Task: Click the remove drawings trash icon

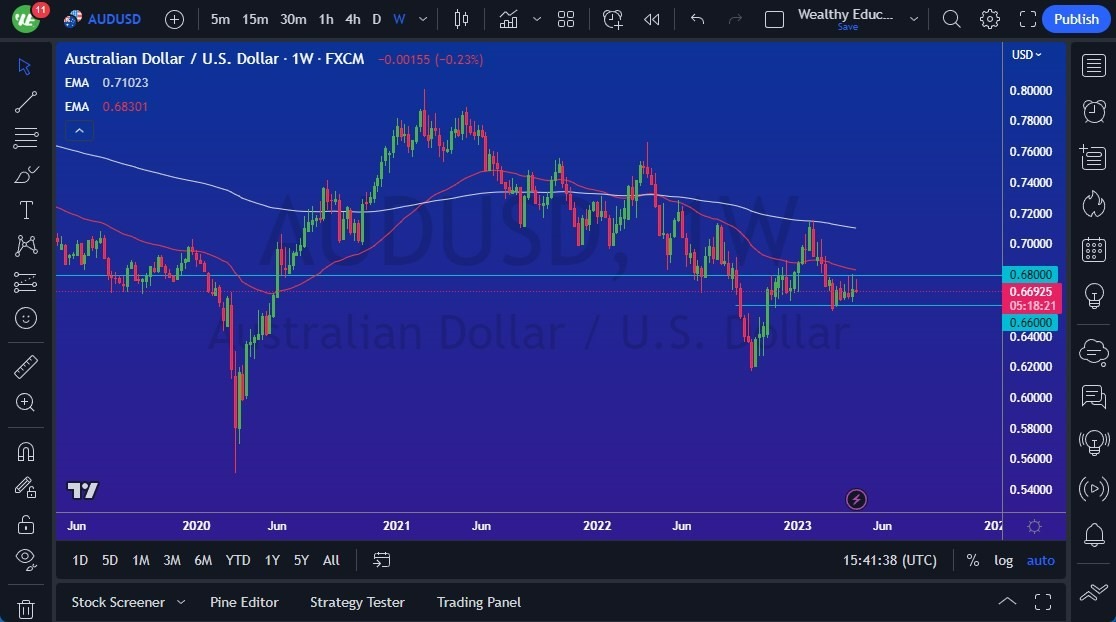Action: pyautogui.click(x=25, y=608)
